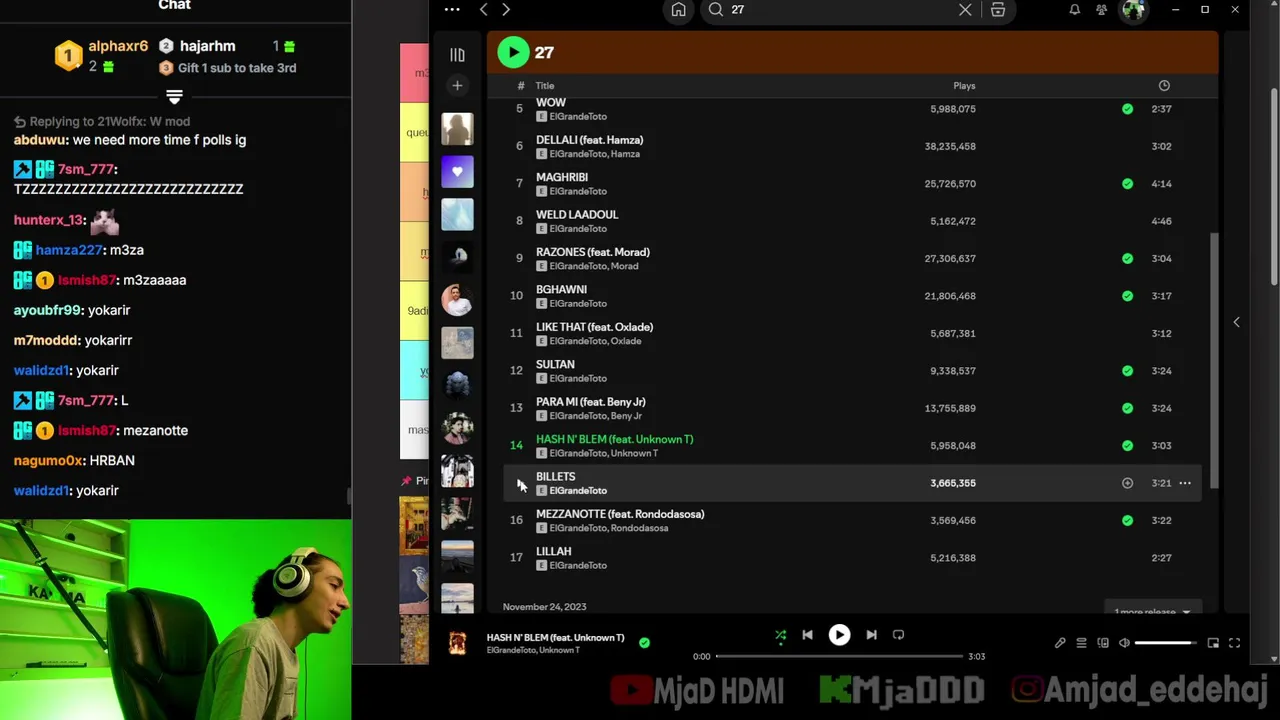This screenshot has width=1280, height=720.
Task: Toggle saved checkmark for MAGHRIBI
Action: (x=1127, y=184)
